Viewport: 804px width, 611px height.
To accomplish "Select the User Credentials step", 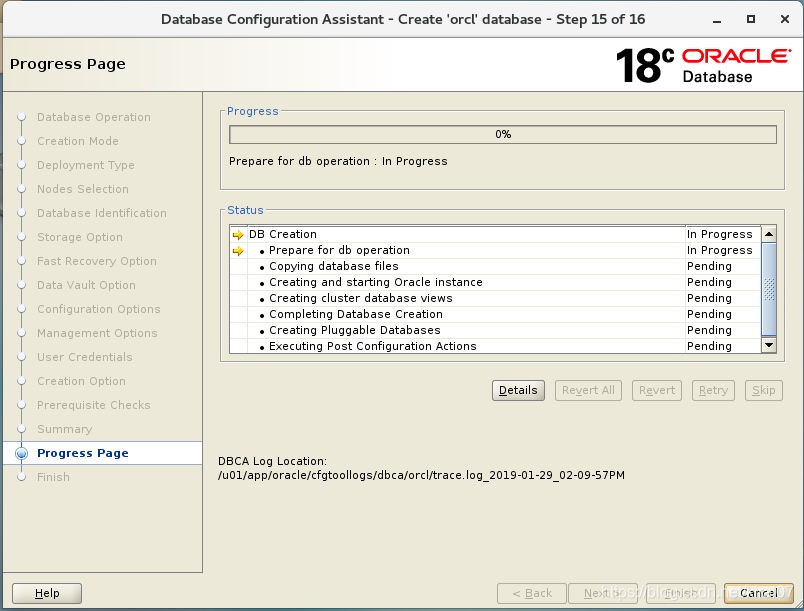I will [85, 357].
